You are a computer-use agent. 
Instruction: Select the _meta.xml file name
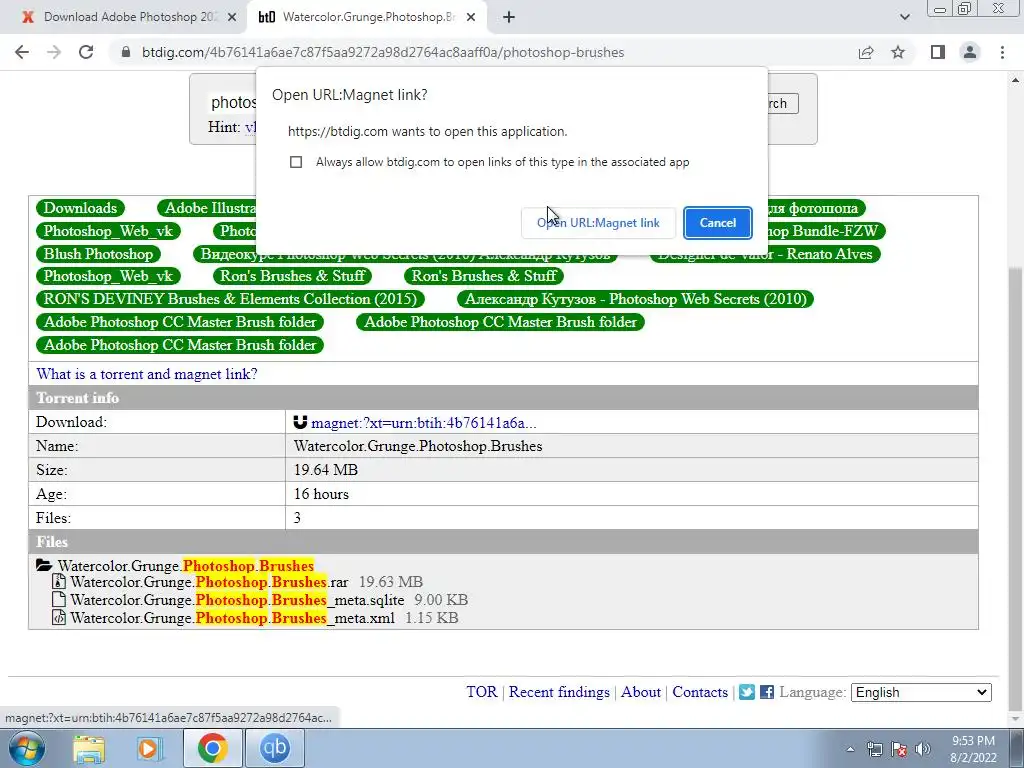point(232,618)
